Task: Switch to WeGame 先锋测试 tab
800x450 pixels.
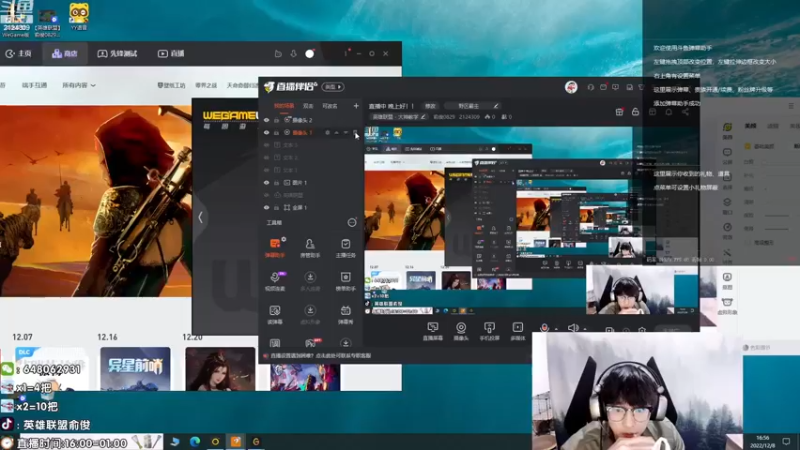Action: (117, 53)
